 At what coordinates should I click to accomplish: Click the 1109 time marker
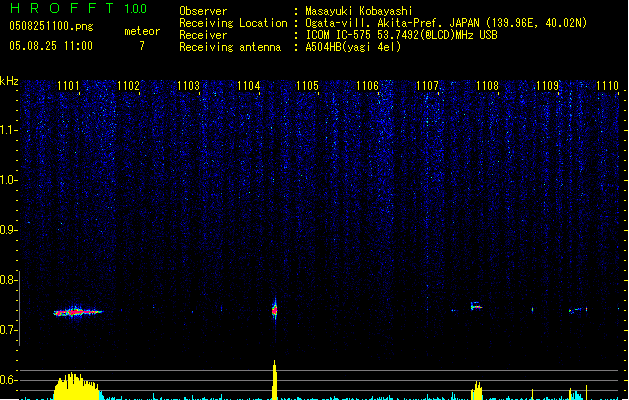[x=547, y=86]
